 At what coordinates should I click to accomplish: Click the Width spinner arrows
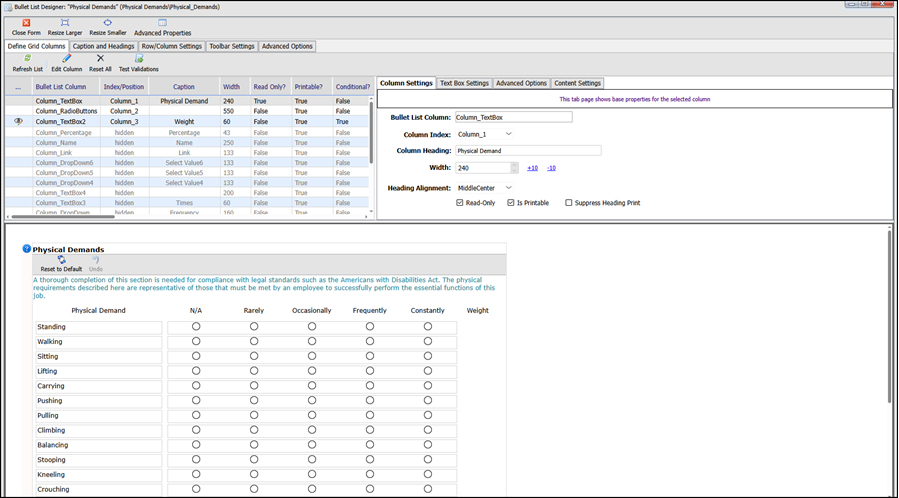(x=514, y=168)
